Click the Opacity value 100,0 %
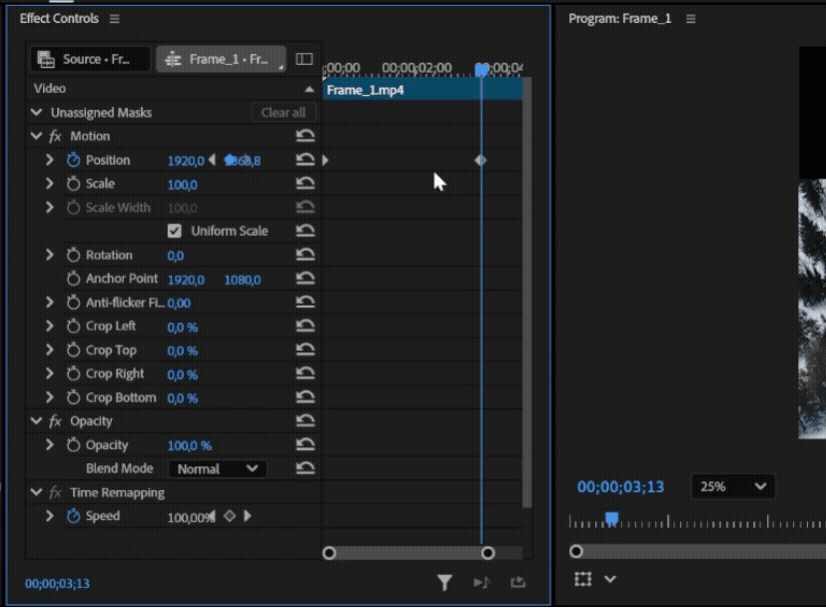 [x=189, y=446]
